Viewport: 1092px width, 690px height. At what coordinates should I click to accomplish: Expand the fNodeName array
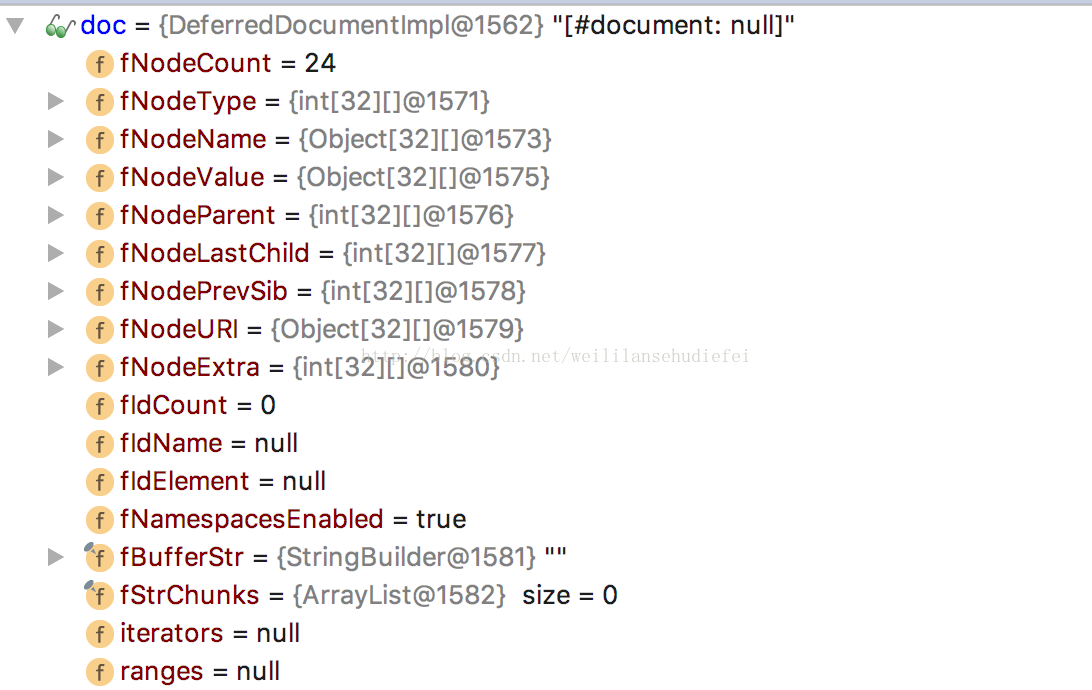click(56, 139)
